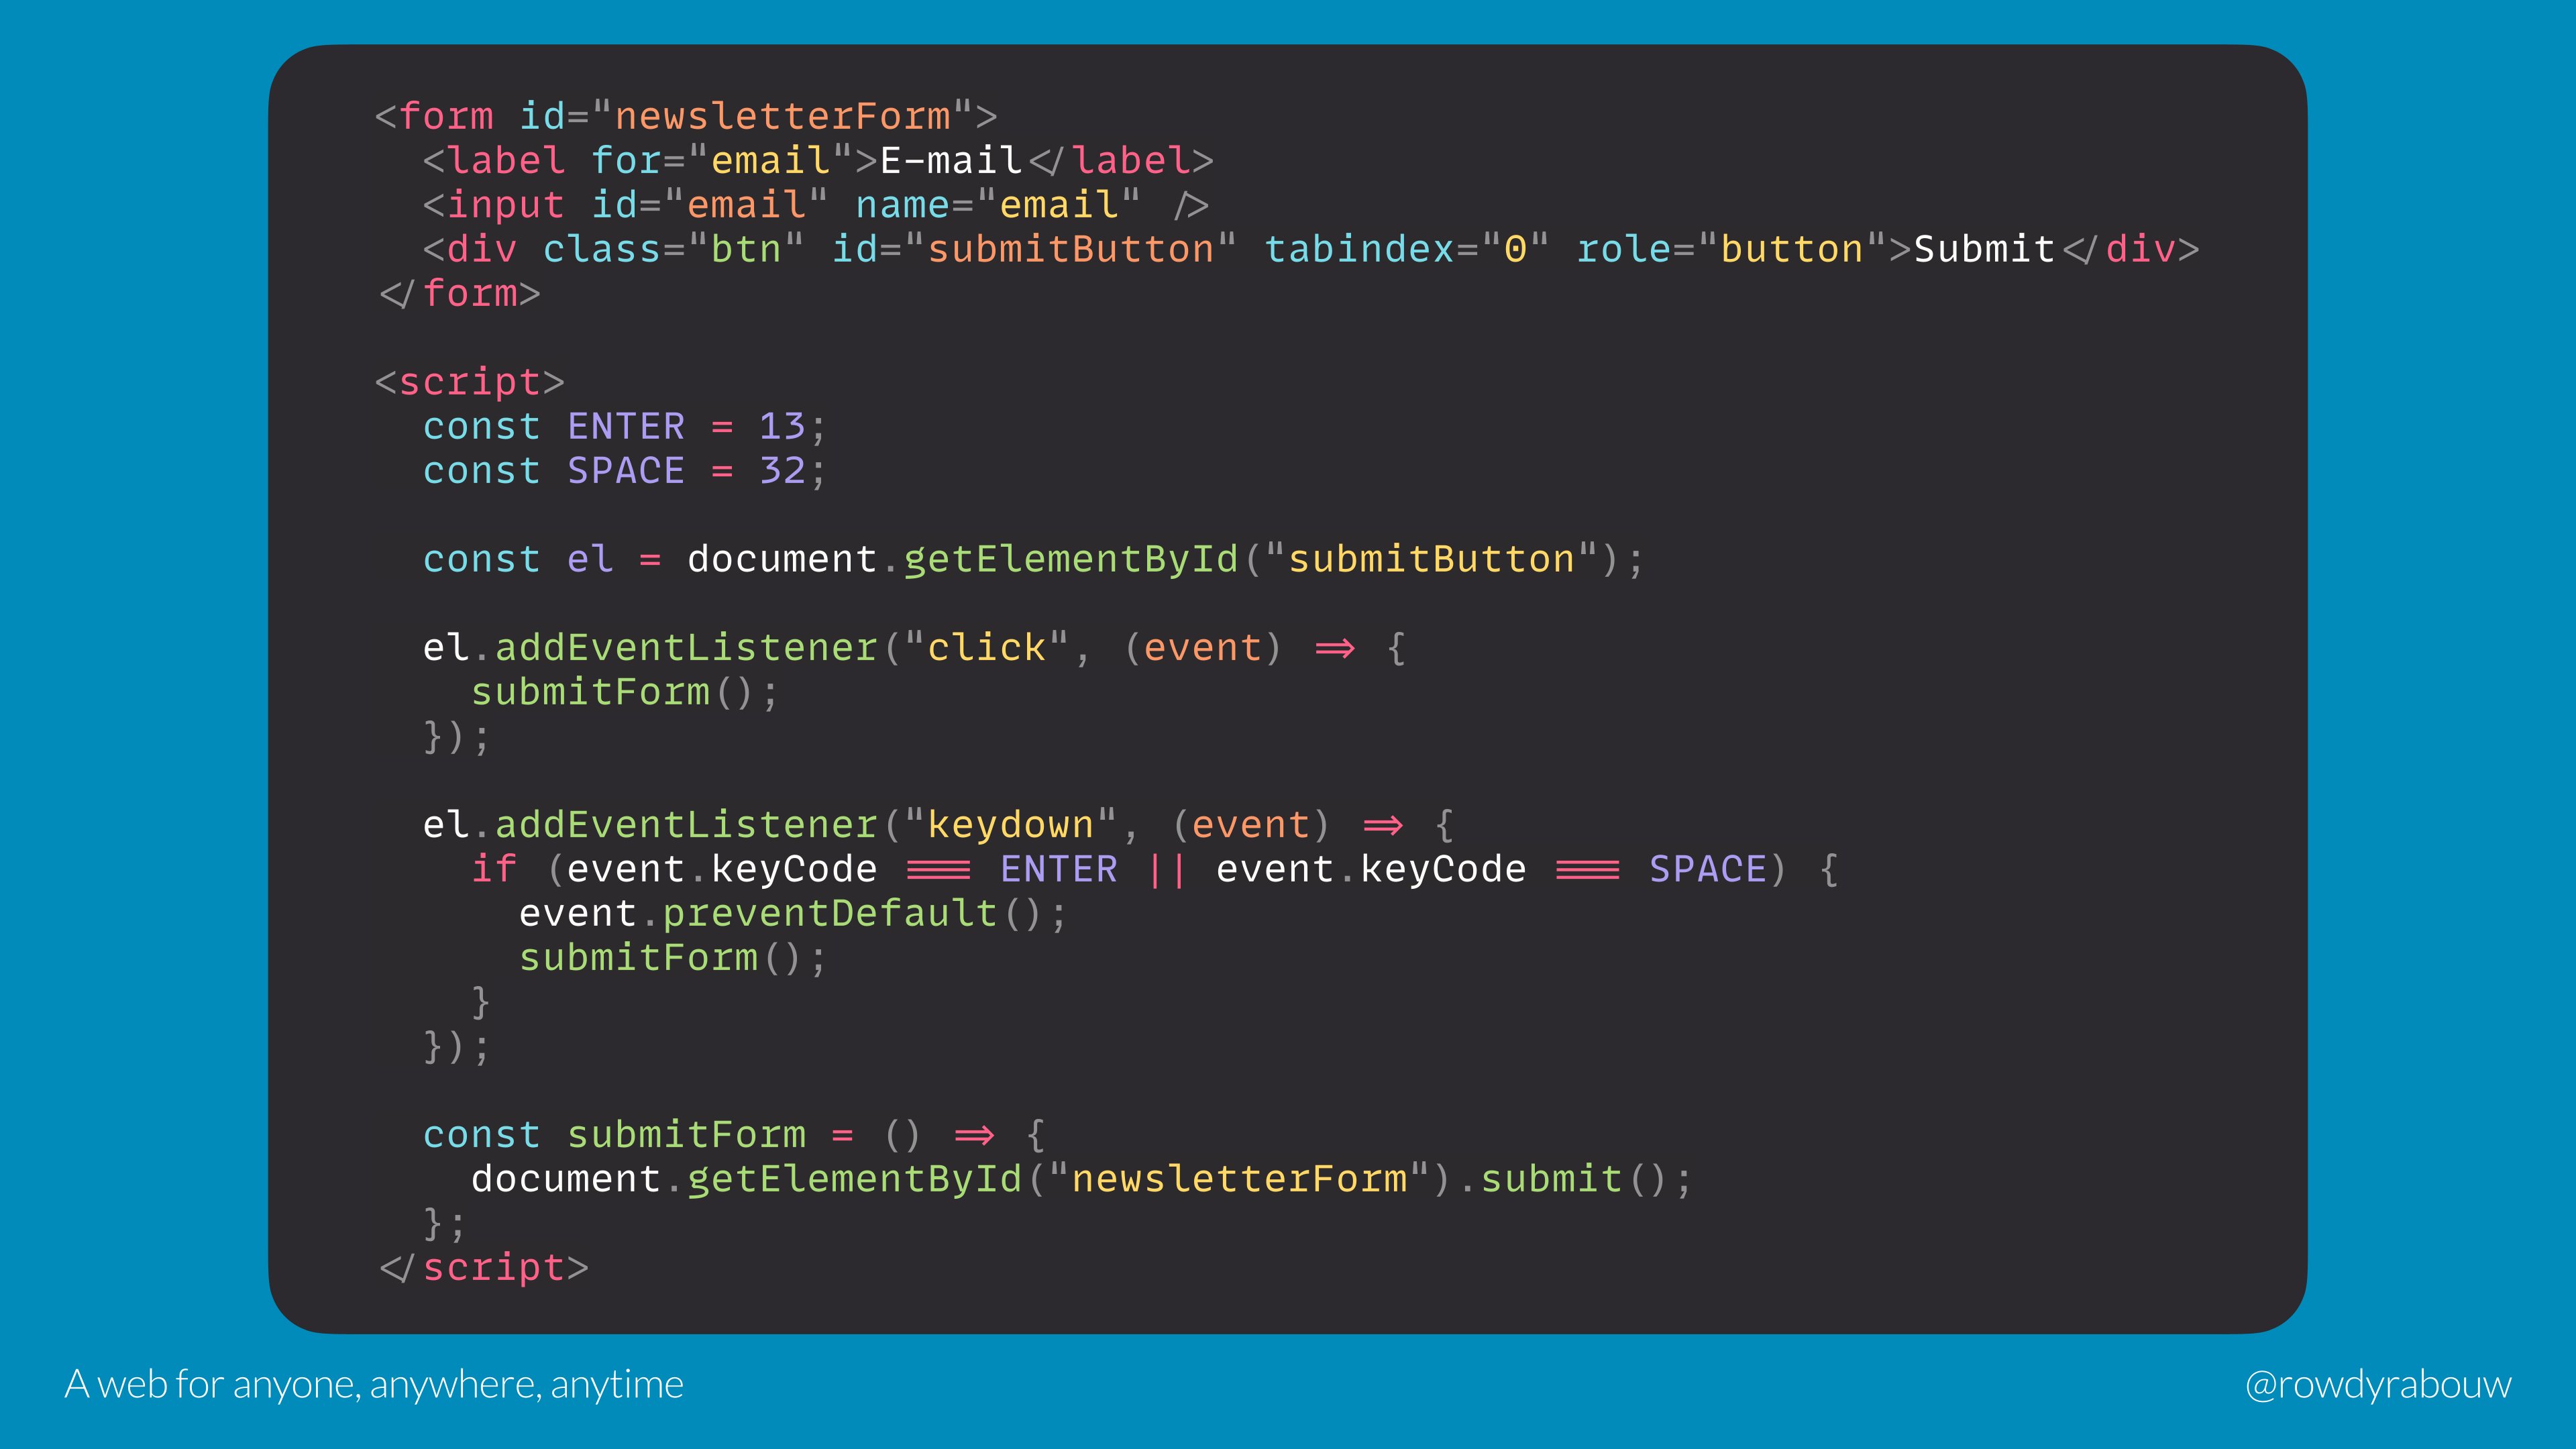This screenshot has width=2576, height=1449.
Task: Click the role="button" attribute
Action: (1731, 249)
